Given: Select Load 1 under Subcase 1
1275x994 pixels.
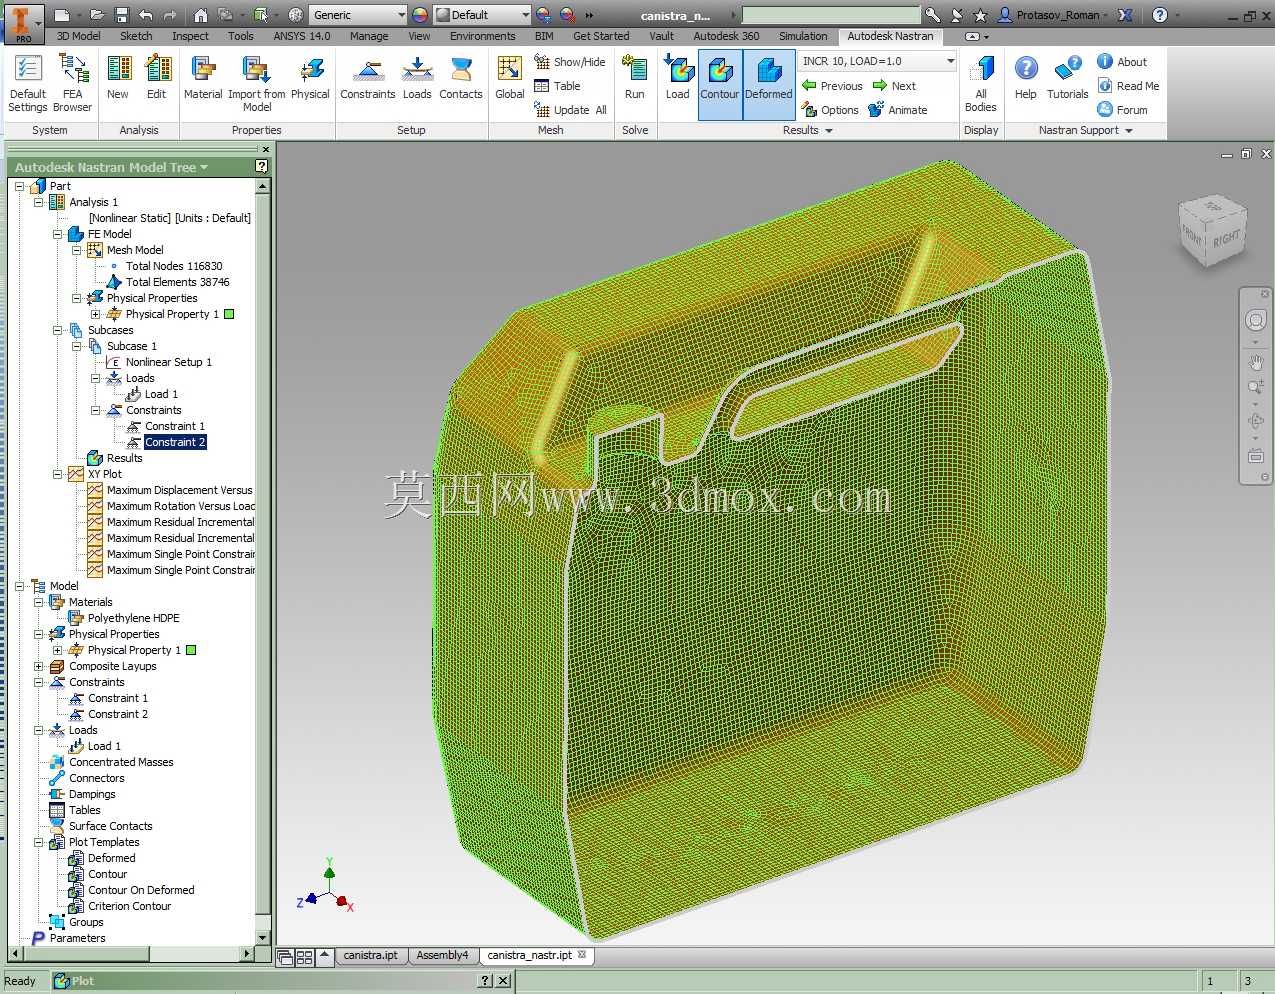Looking at the screenshot, I should coord(161,394).
